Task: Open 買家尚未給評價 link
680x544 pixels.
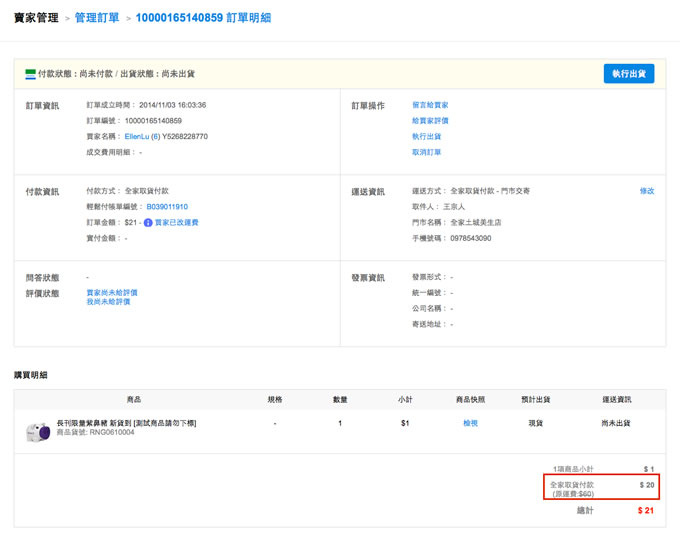Action: [x=112, y=292]
